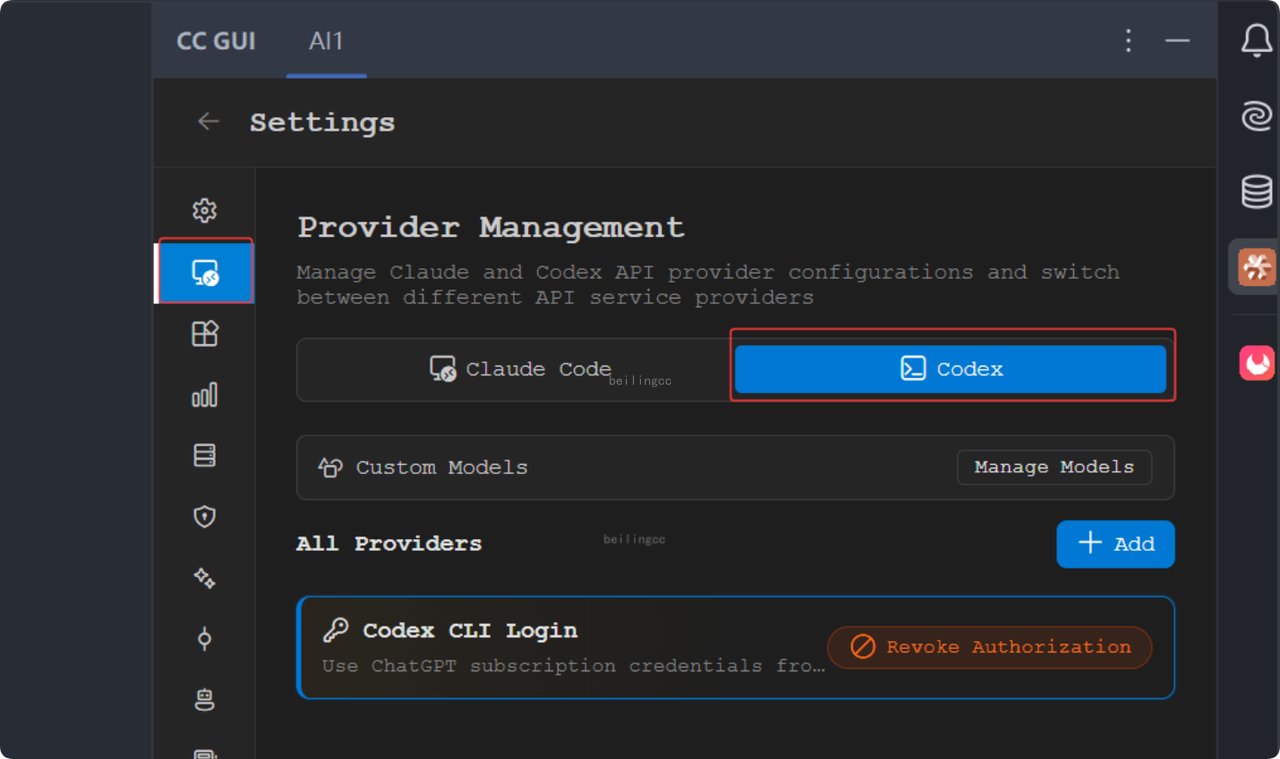Open the spiral tool window icon
Viewport: 1280px width, 759px height.
1257,116
